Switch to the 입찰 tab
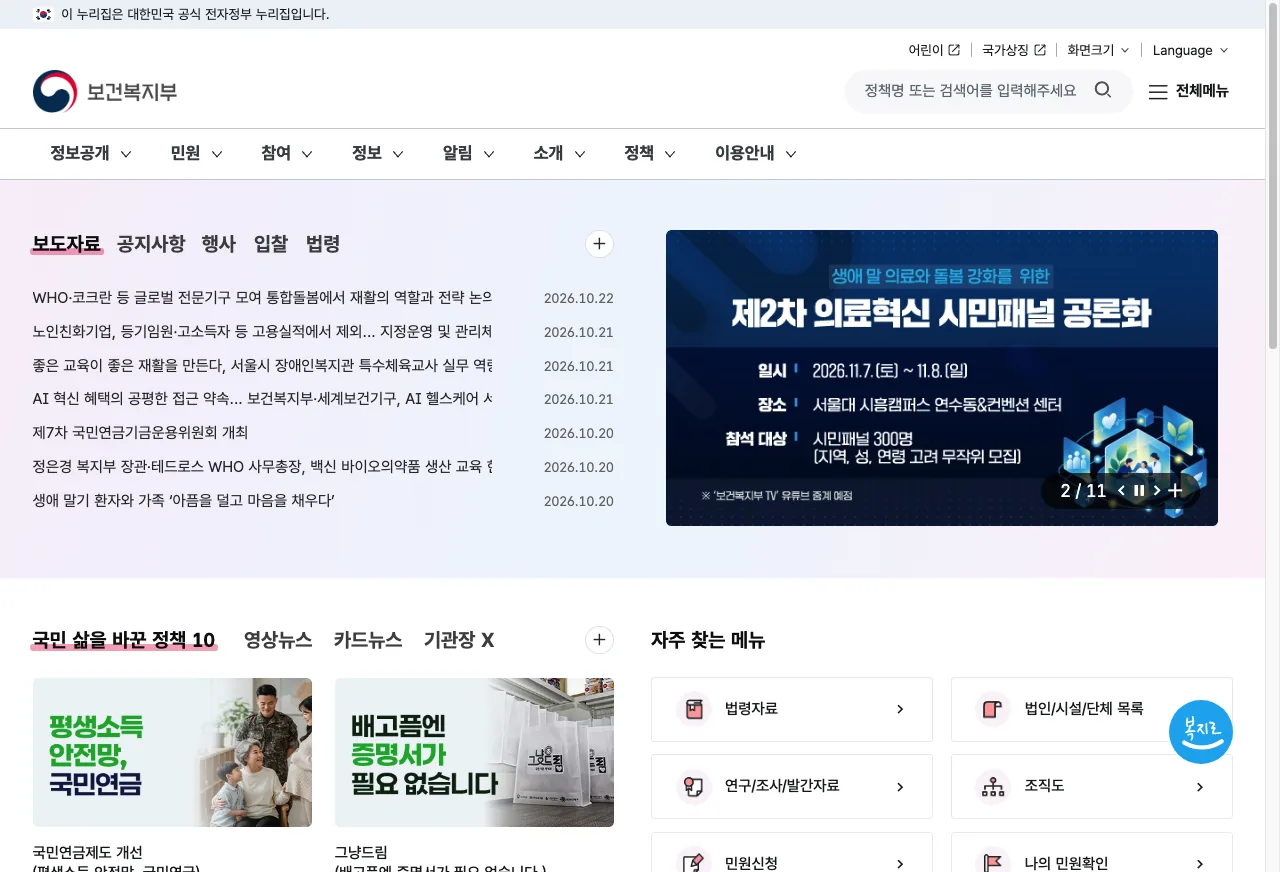The width and height of the screenshot is (1280, 872). pyautogui.click(x=271, y=243)
